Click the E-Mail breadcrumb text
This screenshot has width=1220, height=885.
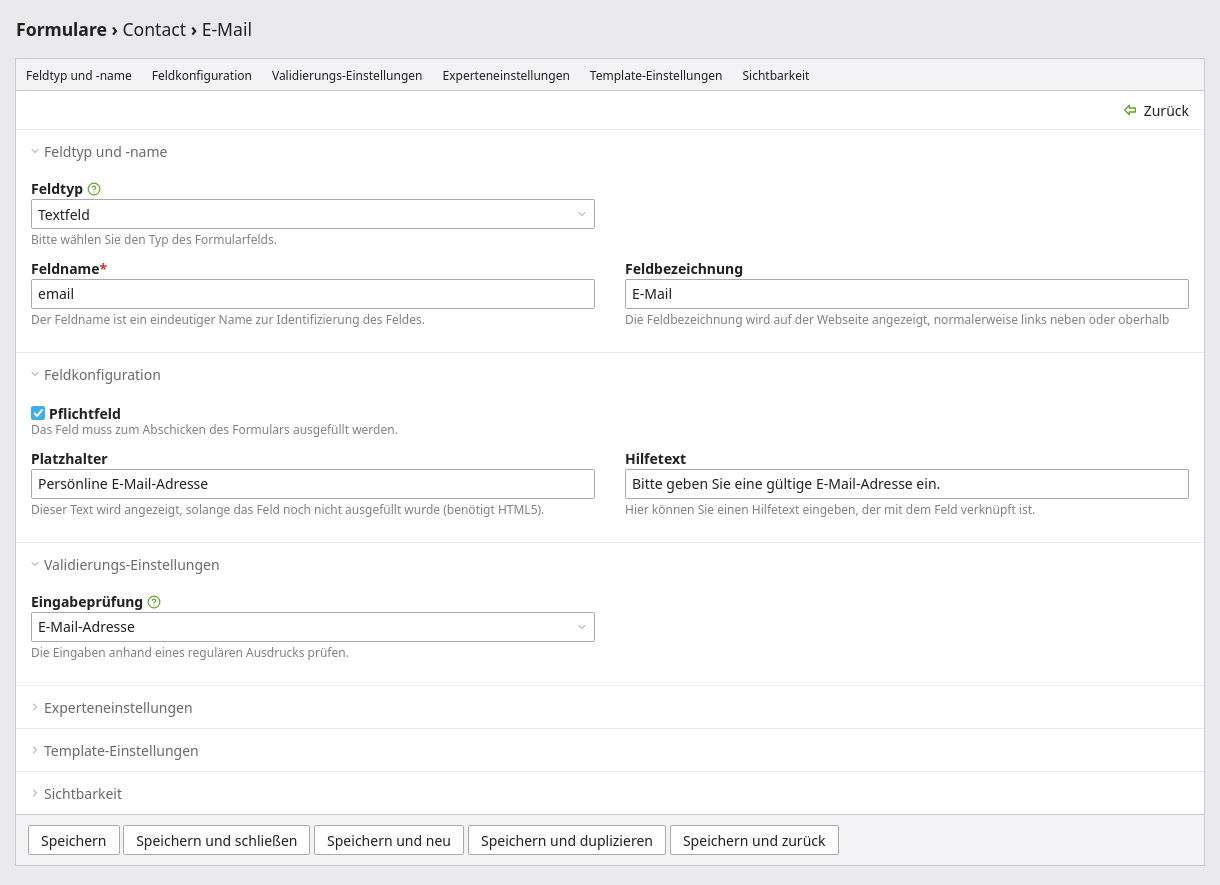pyautogui.click(x=227, y=30)
